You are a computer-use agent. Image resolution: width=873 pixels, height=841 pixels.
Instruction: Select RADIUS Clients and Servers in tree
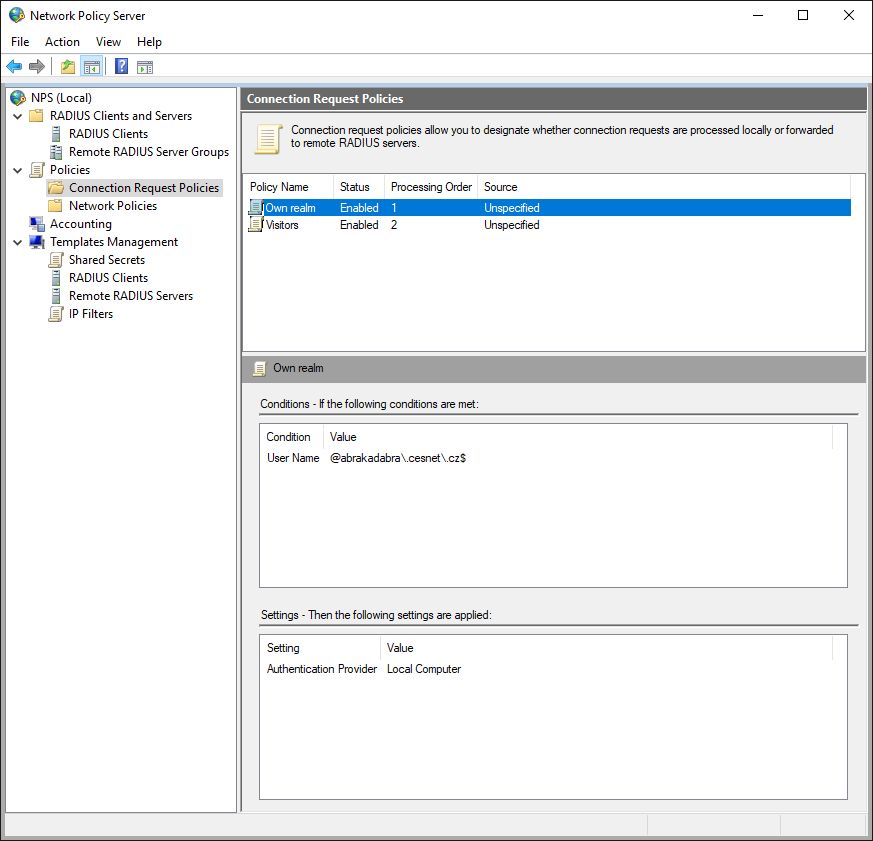pos(121,116)
